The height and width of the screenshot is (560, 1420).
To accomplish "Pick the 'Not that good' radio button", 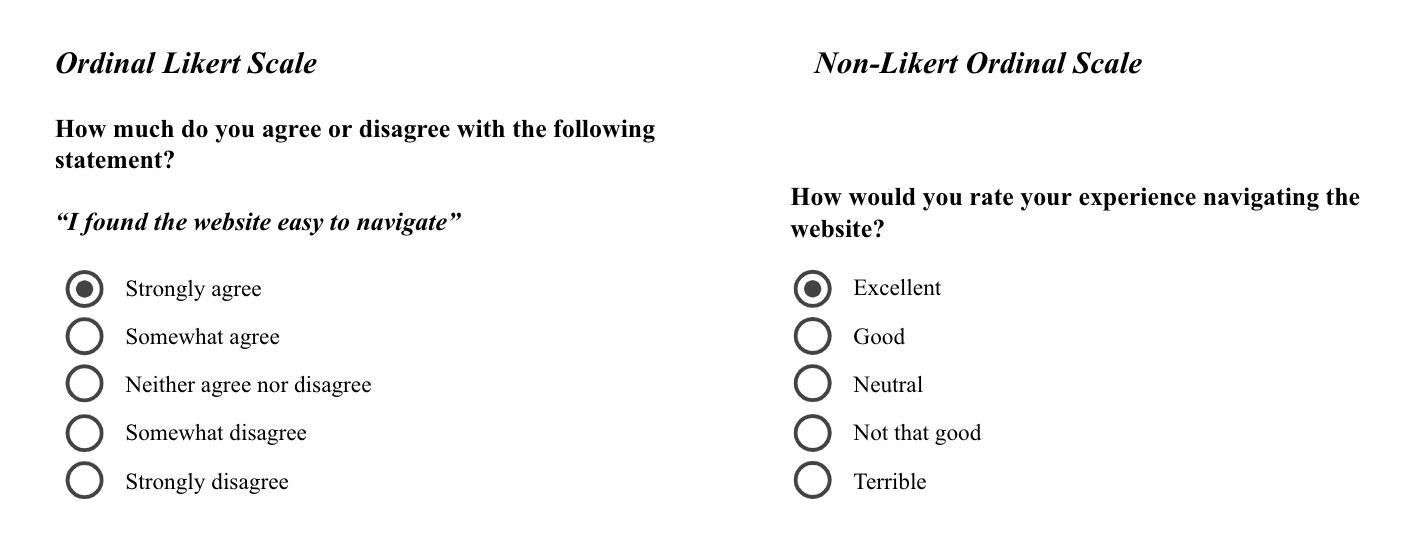I will coord(812,433).
